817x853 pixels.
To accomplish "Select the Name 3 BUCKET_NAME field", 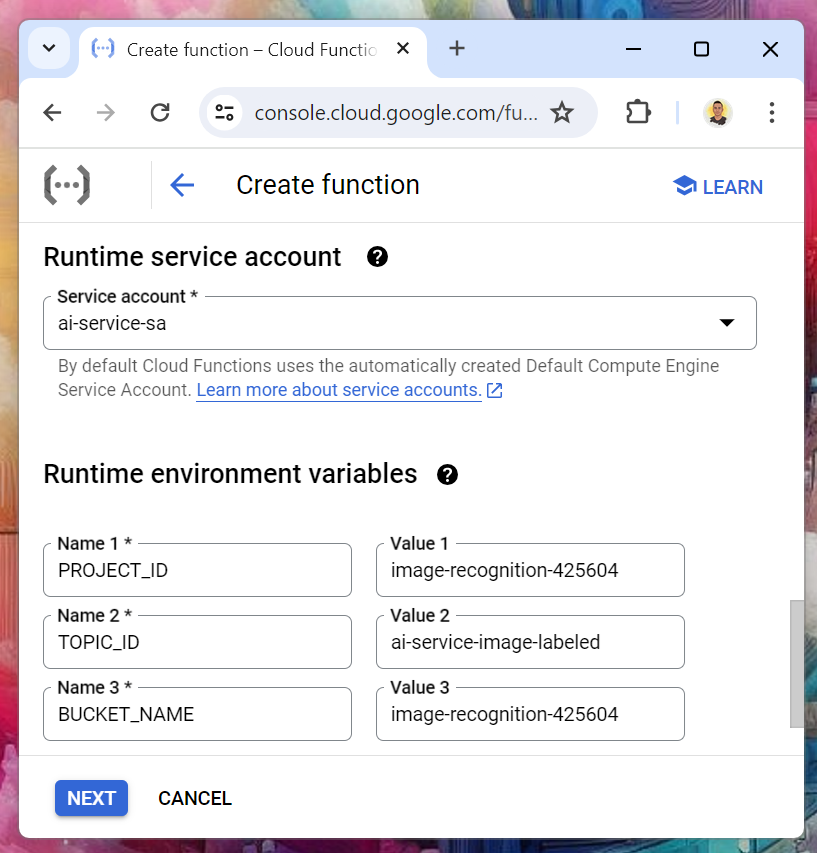I will tap(198, 715).
